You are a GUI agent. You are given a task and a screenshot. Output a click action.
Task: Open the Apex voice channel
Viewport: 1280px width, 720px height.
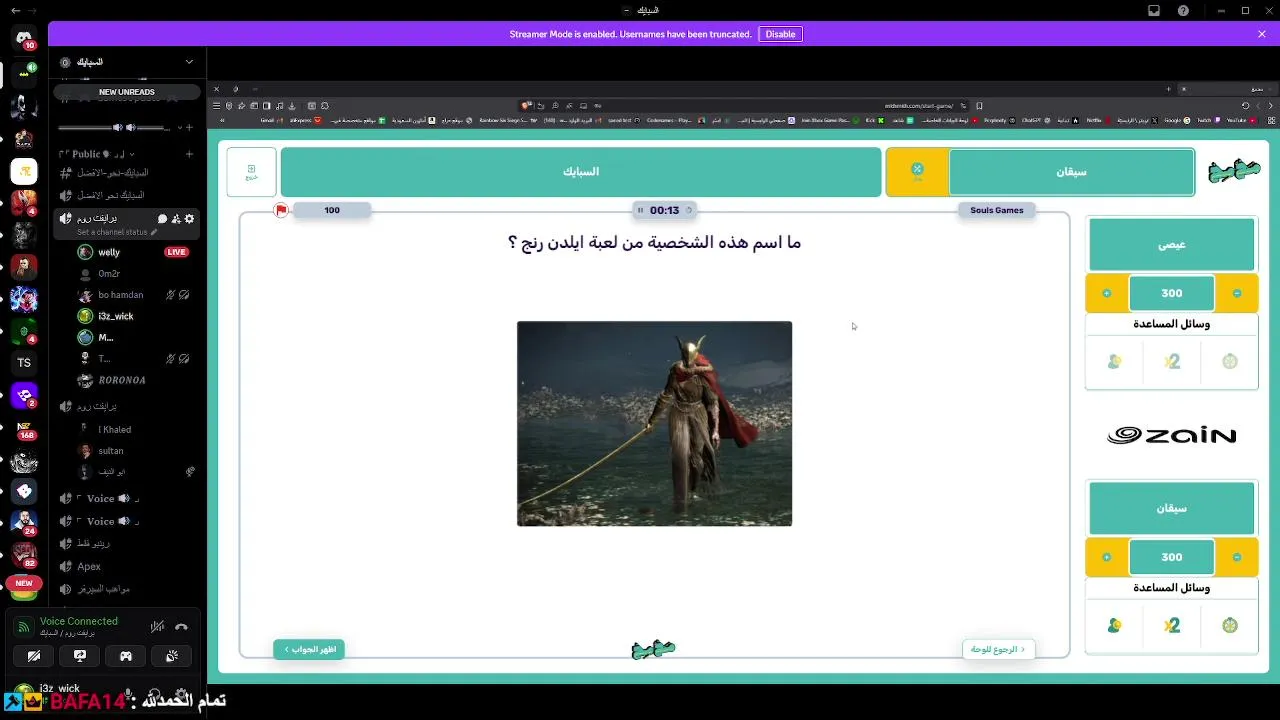(89, 566)
